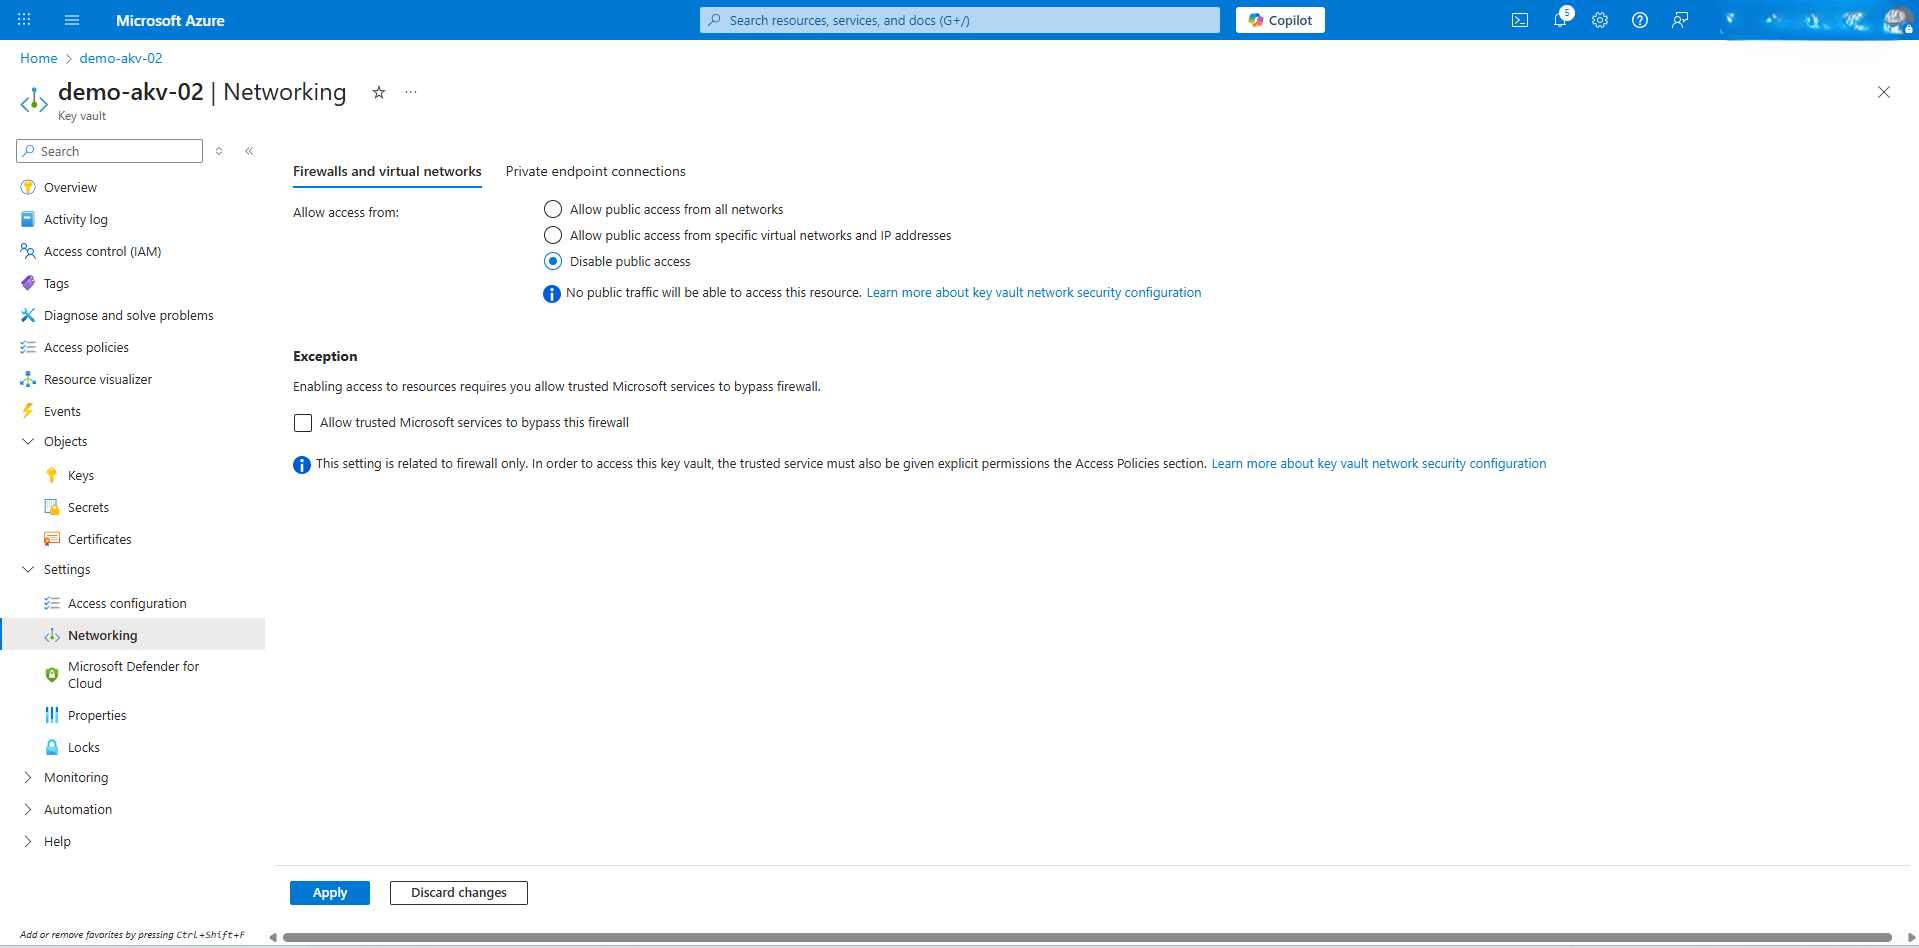
Task: Open the help menu
Action: click(x=1639, y=19)
